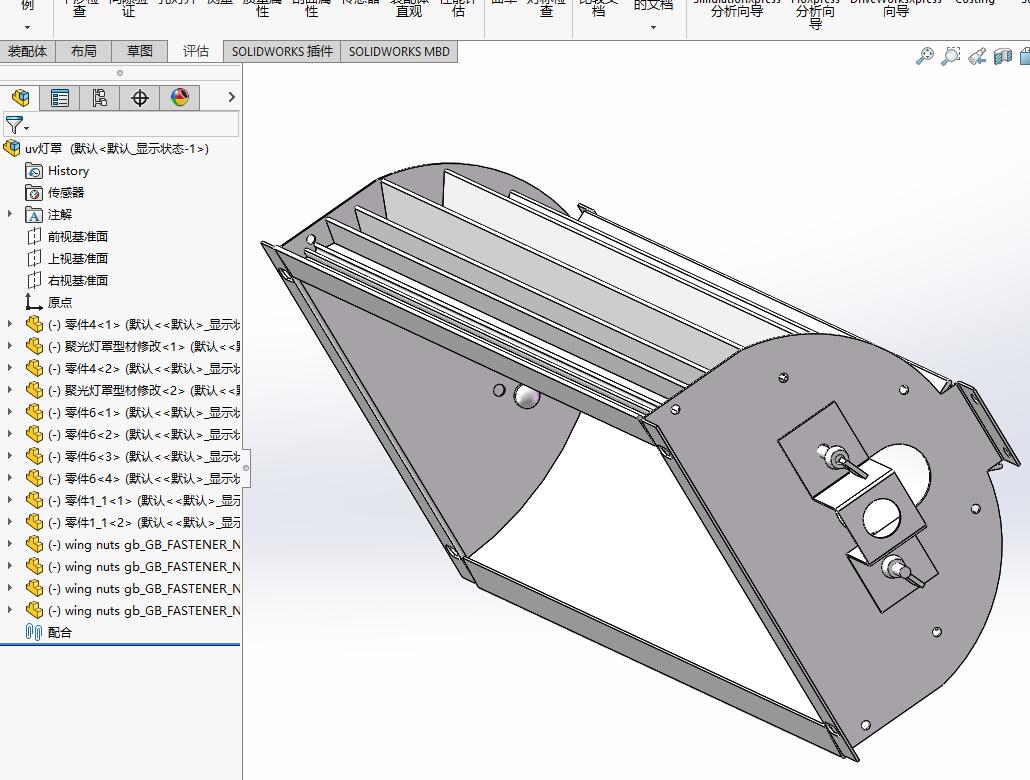Select the 配合 mates folder
Viewport: 1030px width, 780px height.
[x=49, y=632]
